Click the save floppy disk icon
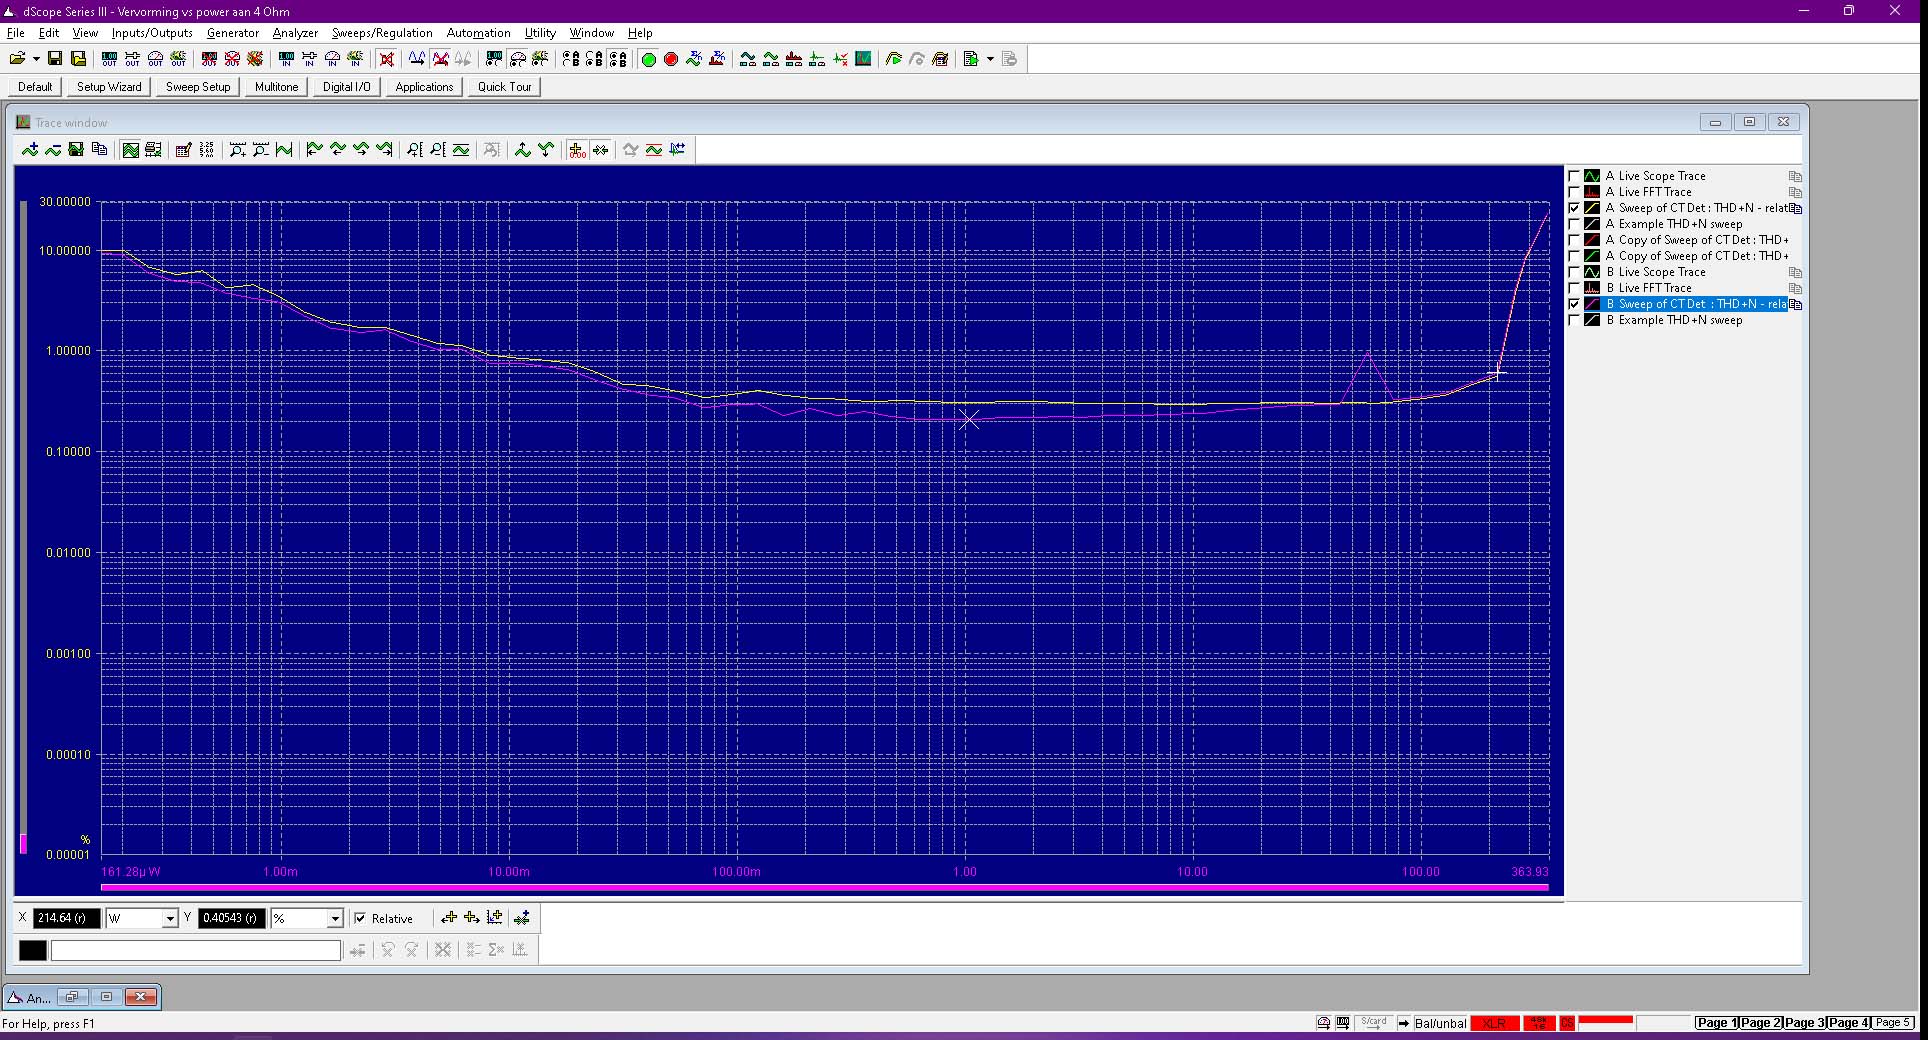 (55, 59)
